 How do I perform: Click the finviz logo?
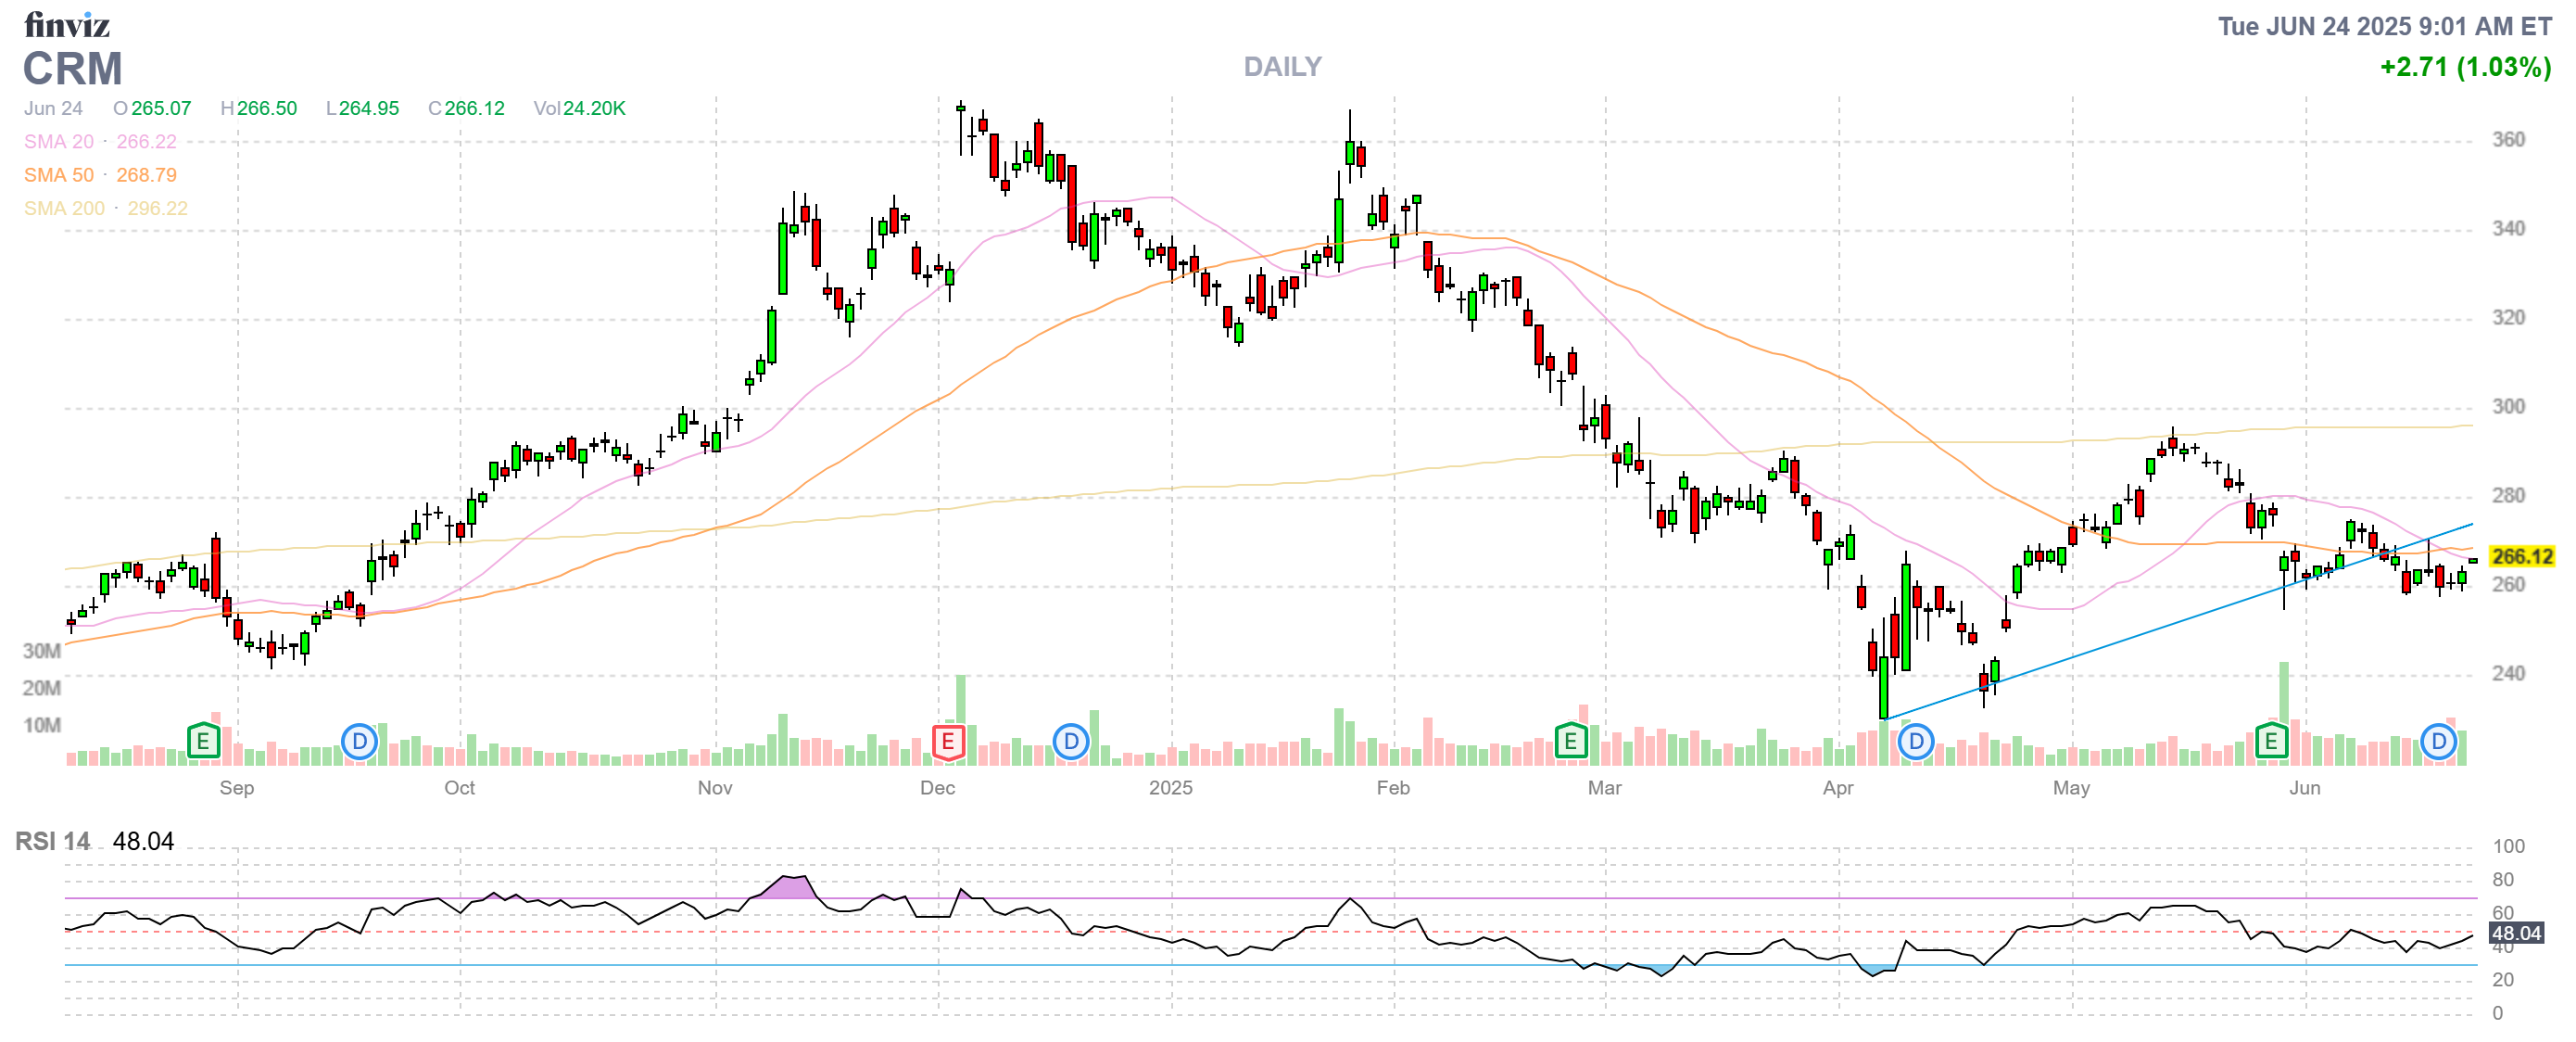66,24
